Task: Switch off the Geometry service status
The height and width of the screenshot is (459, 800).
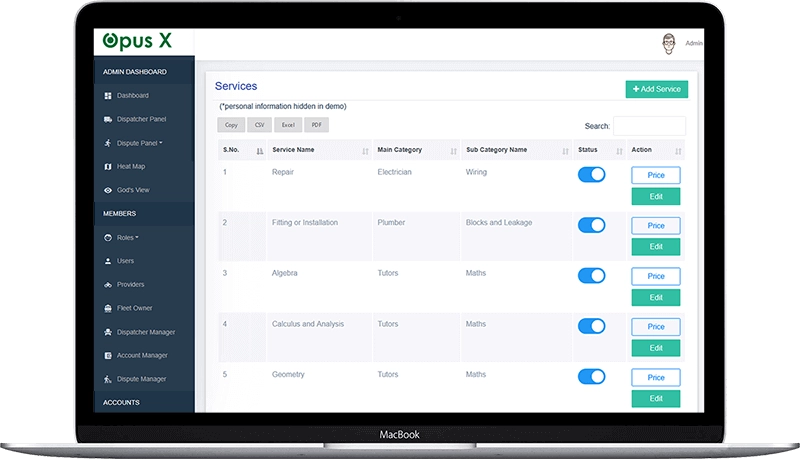Action: [x=591, y=376]
